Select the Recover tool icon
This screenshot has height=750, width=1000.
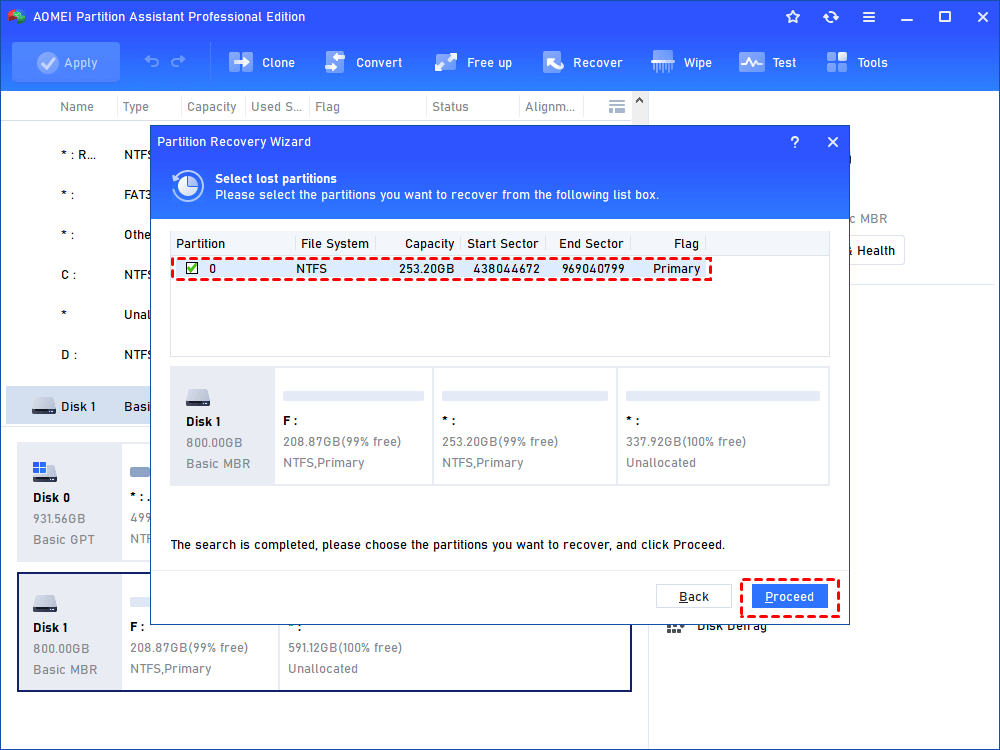pos(553,62)
